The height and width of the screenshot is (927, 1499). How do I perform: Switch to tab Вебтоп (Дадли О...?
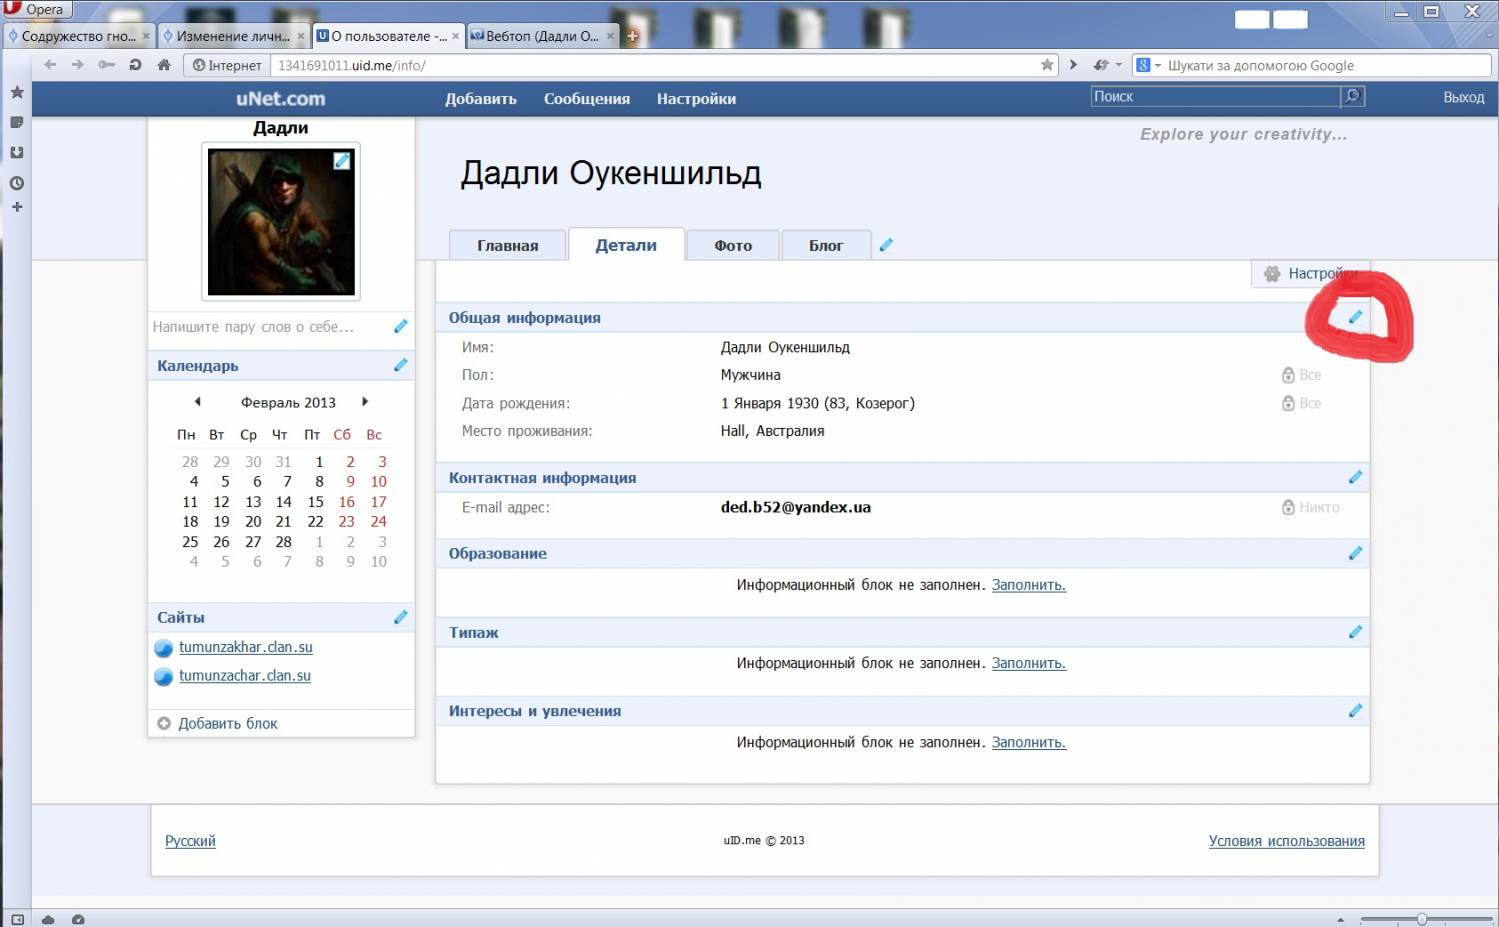[x=542, y=36]
